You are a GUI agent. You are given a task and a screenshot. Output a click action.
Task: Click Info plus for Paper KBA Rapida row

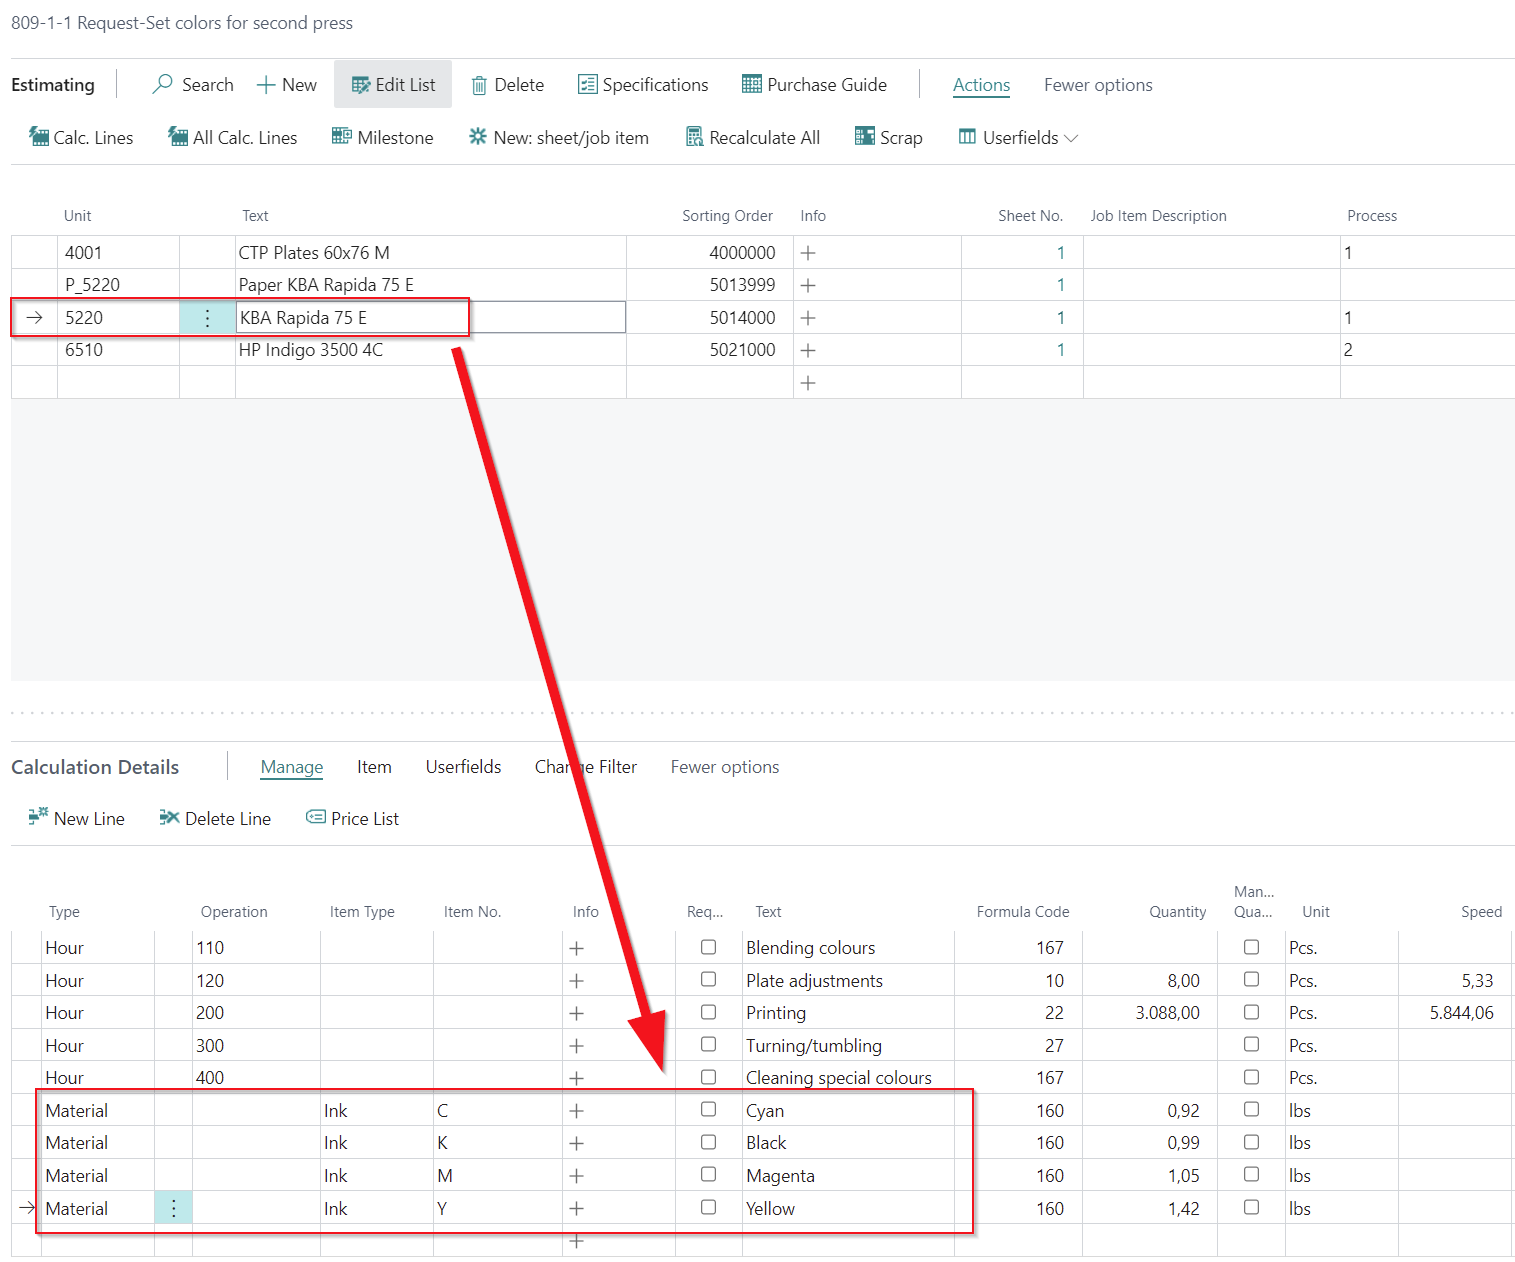point(808,285)
